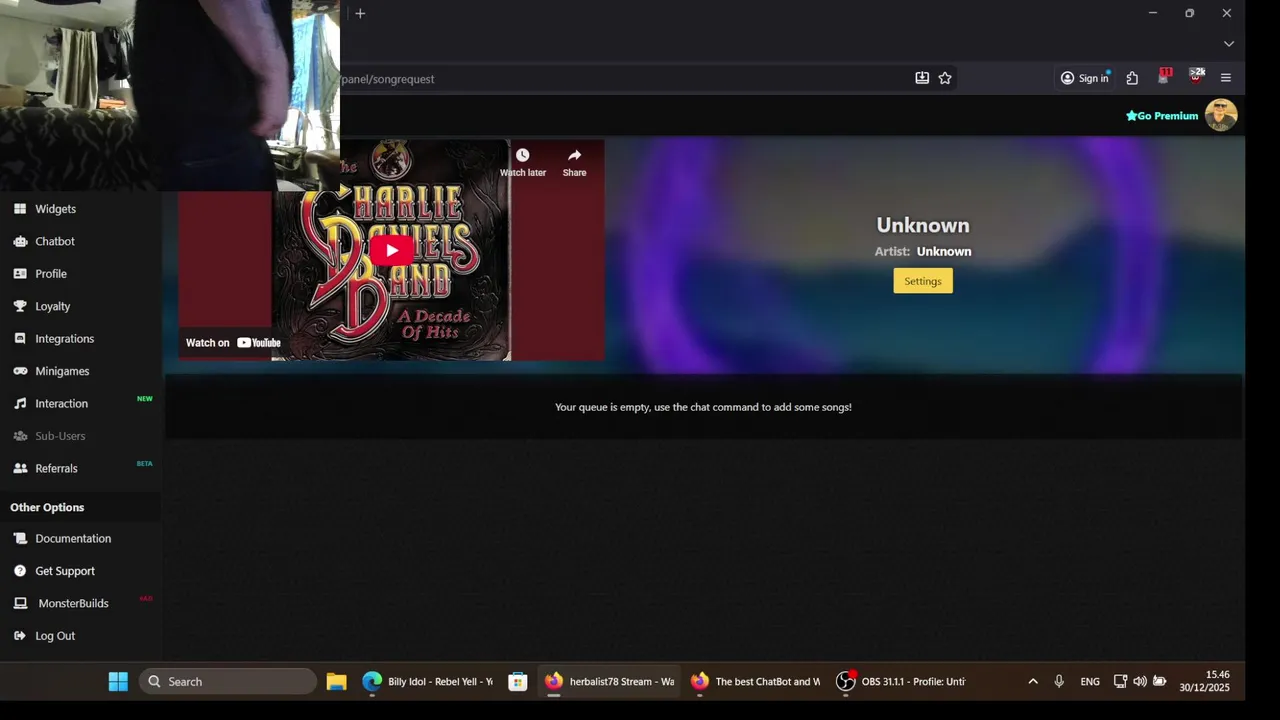This screenshot has height=720, width=1280.
Task: Open Watch on YouTube link
Action: (x=232, y=342)
